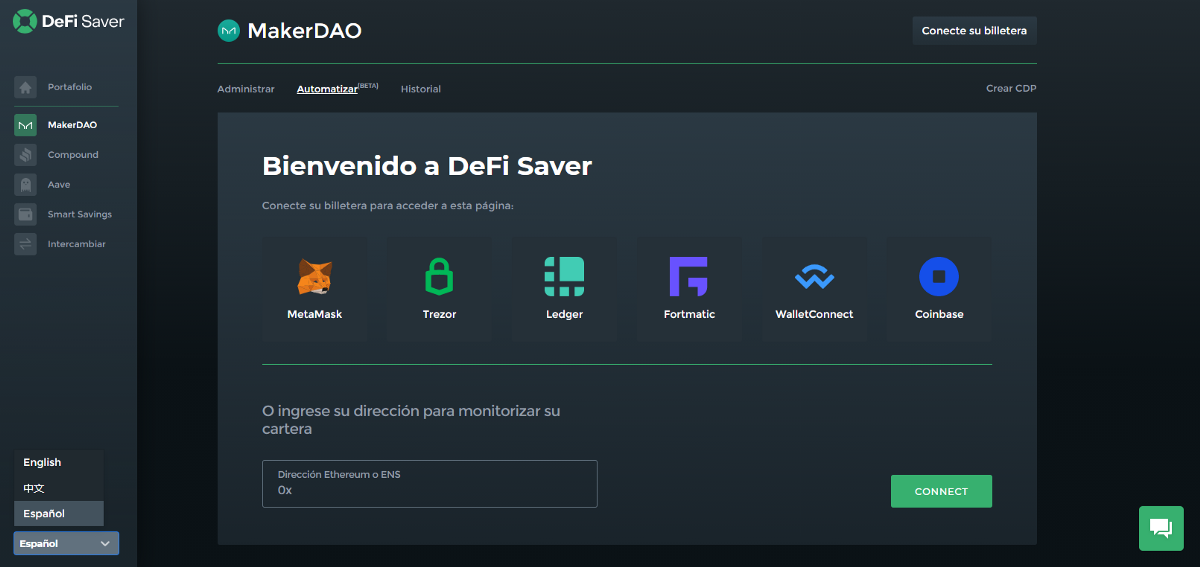The image size is (1200, 567).
Task: Collapse the Español language dropdown
Action: coord(66,543)
